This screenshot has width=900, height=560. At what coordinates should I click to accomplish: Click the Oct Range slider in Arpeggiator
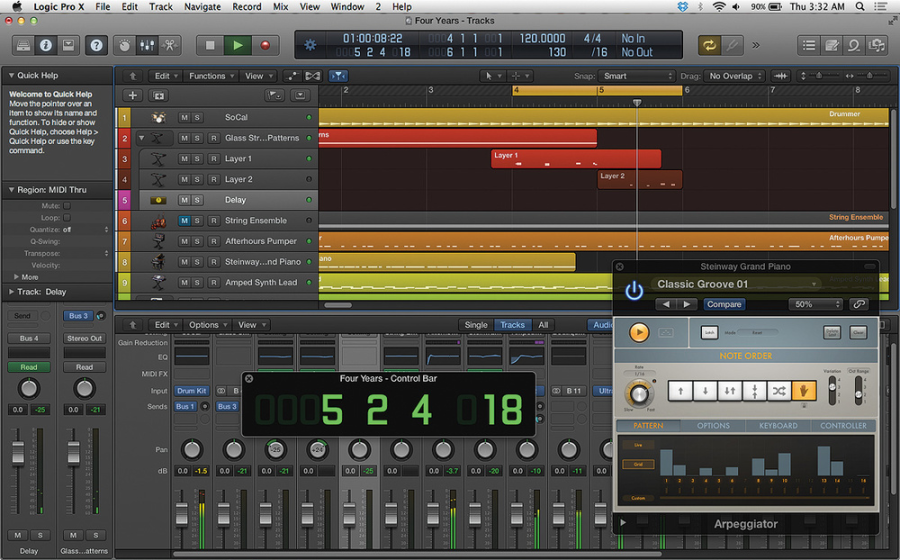pyautogui.click(x=859, y=390)
